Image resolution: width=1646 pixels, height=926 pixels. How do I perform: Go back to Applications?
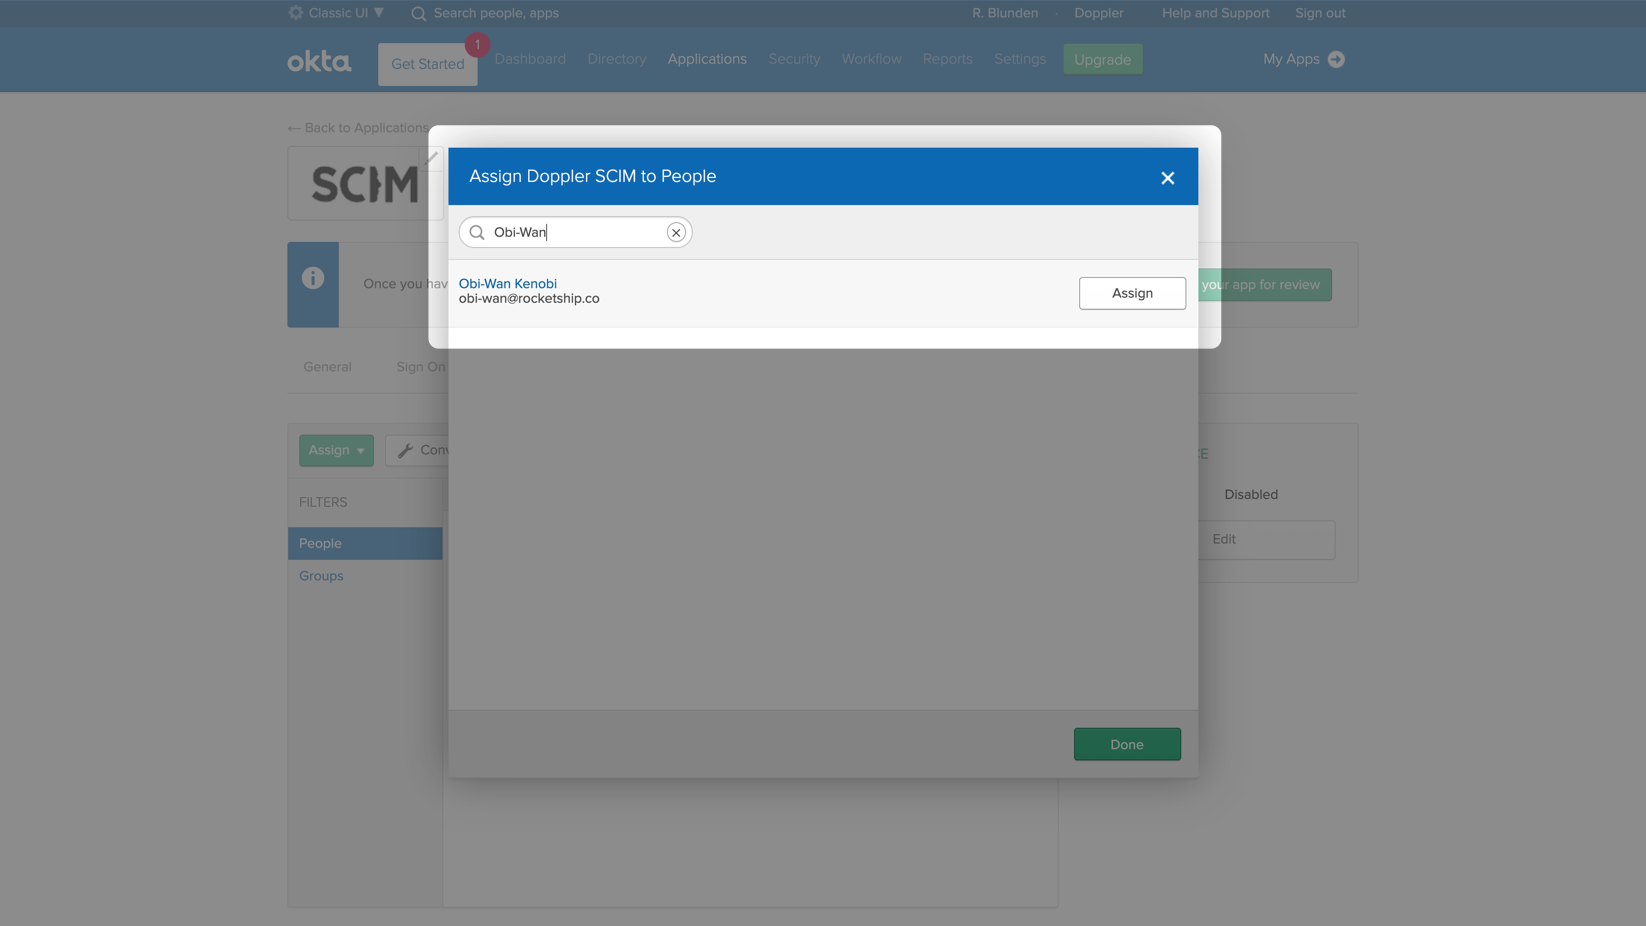click(x=358, y=128)
